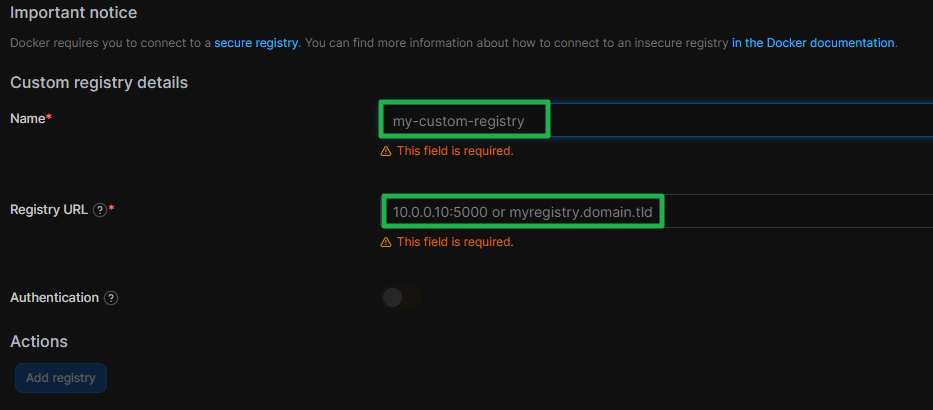
Task: Click the Custom registry details heading
Action: [x=99, y=82]
